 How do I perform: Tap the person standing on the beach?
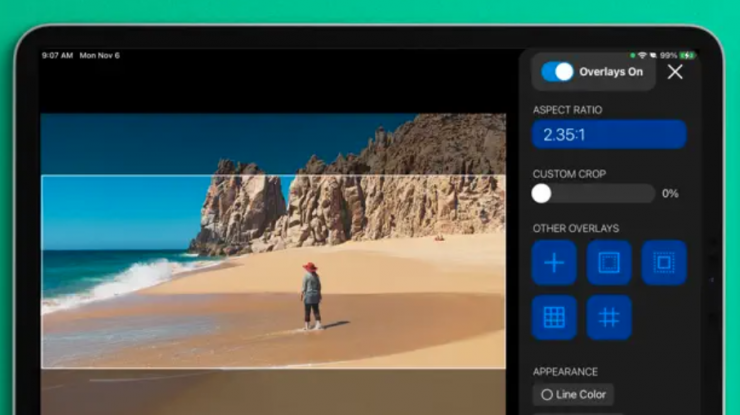[x=311, y=293]
